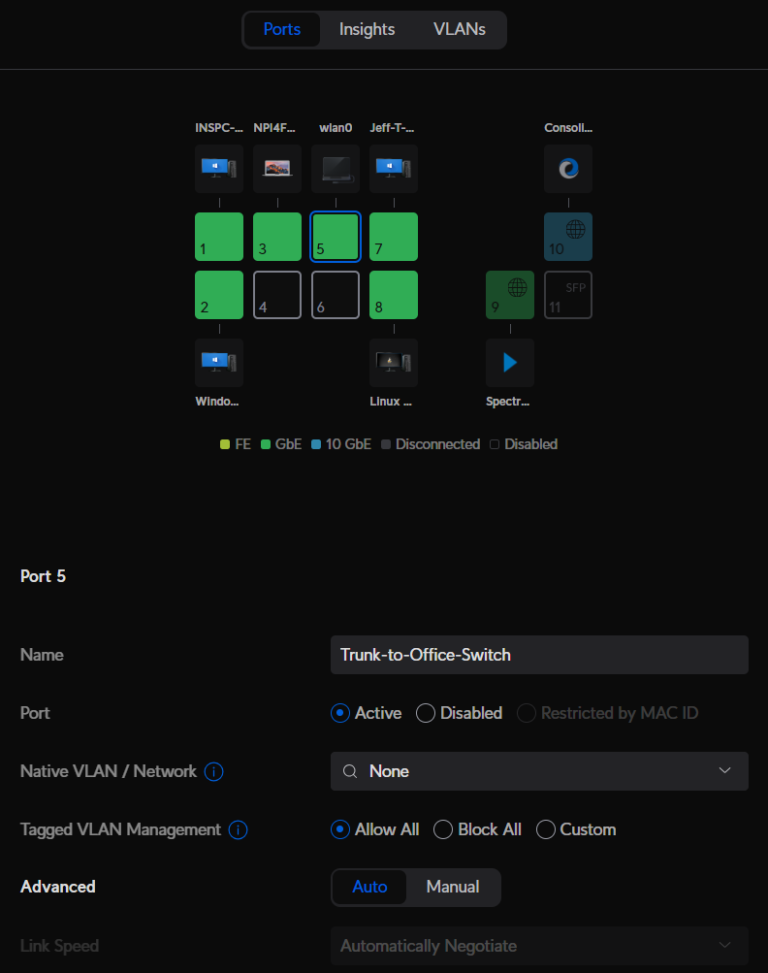Click the Windows device icon below port 2
Image resolution: width=768 pixels, height=973 pixels.
tap(219, 363)
